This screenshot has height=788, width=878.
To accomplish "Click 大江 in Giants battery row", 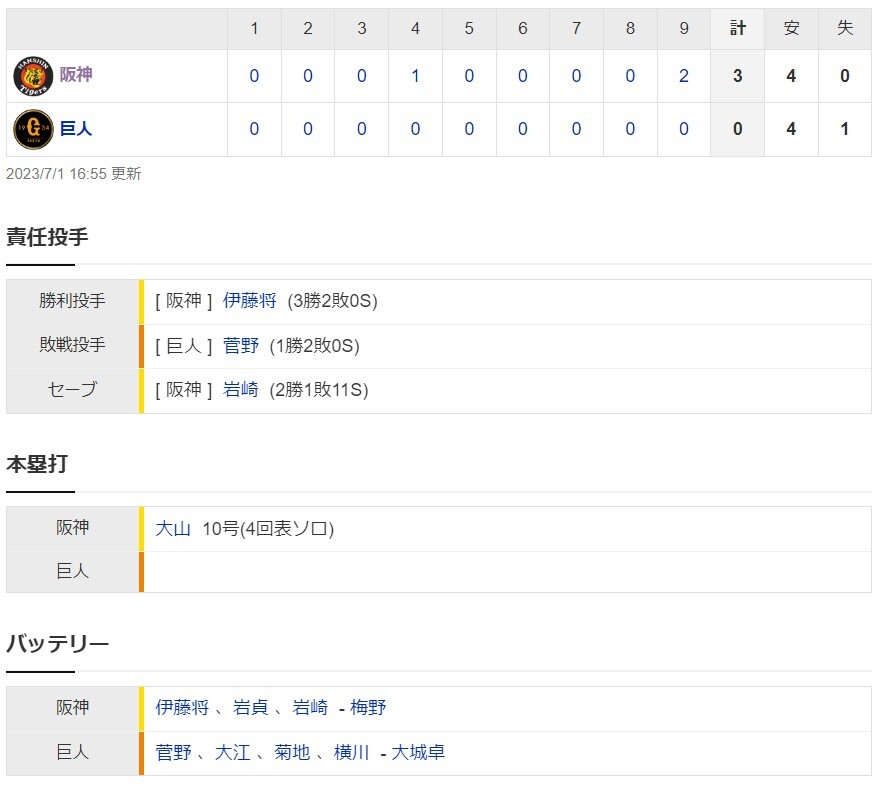I will pyautogui.click(x=232, y=753).
